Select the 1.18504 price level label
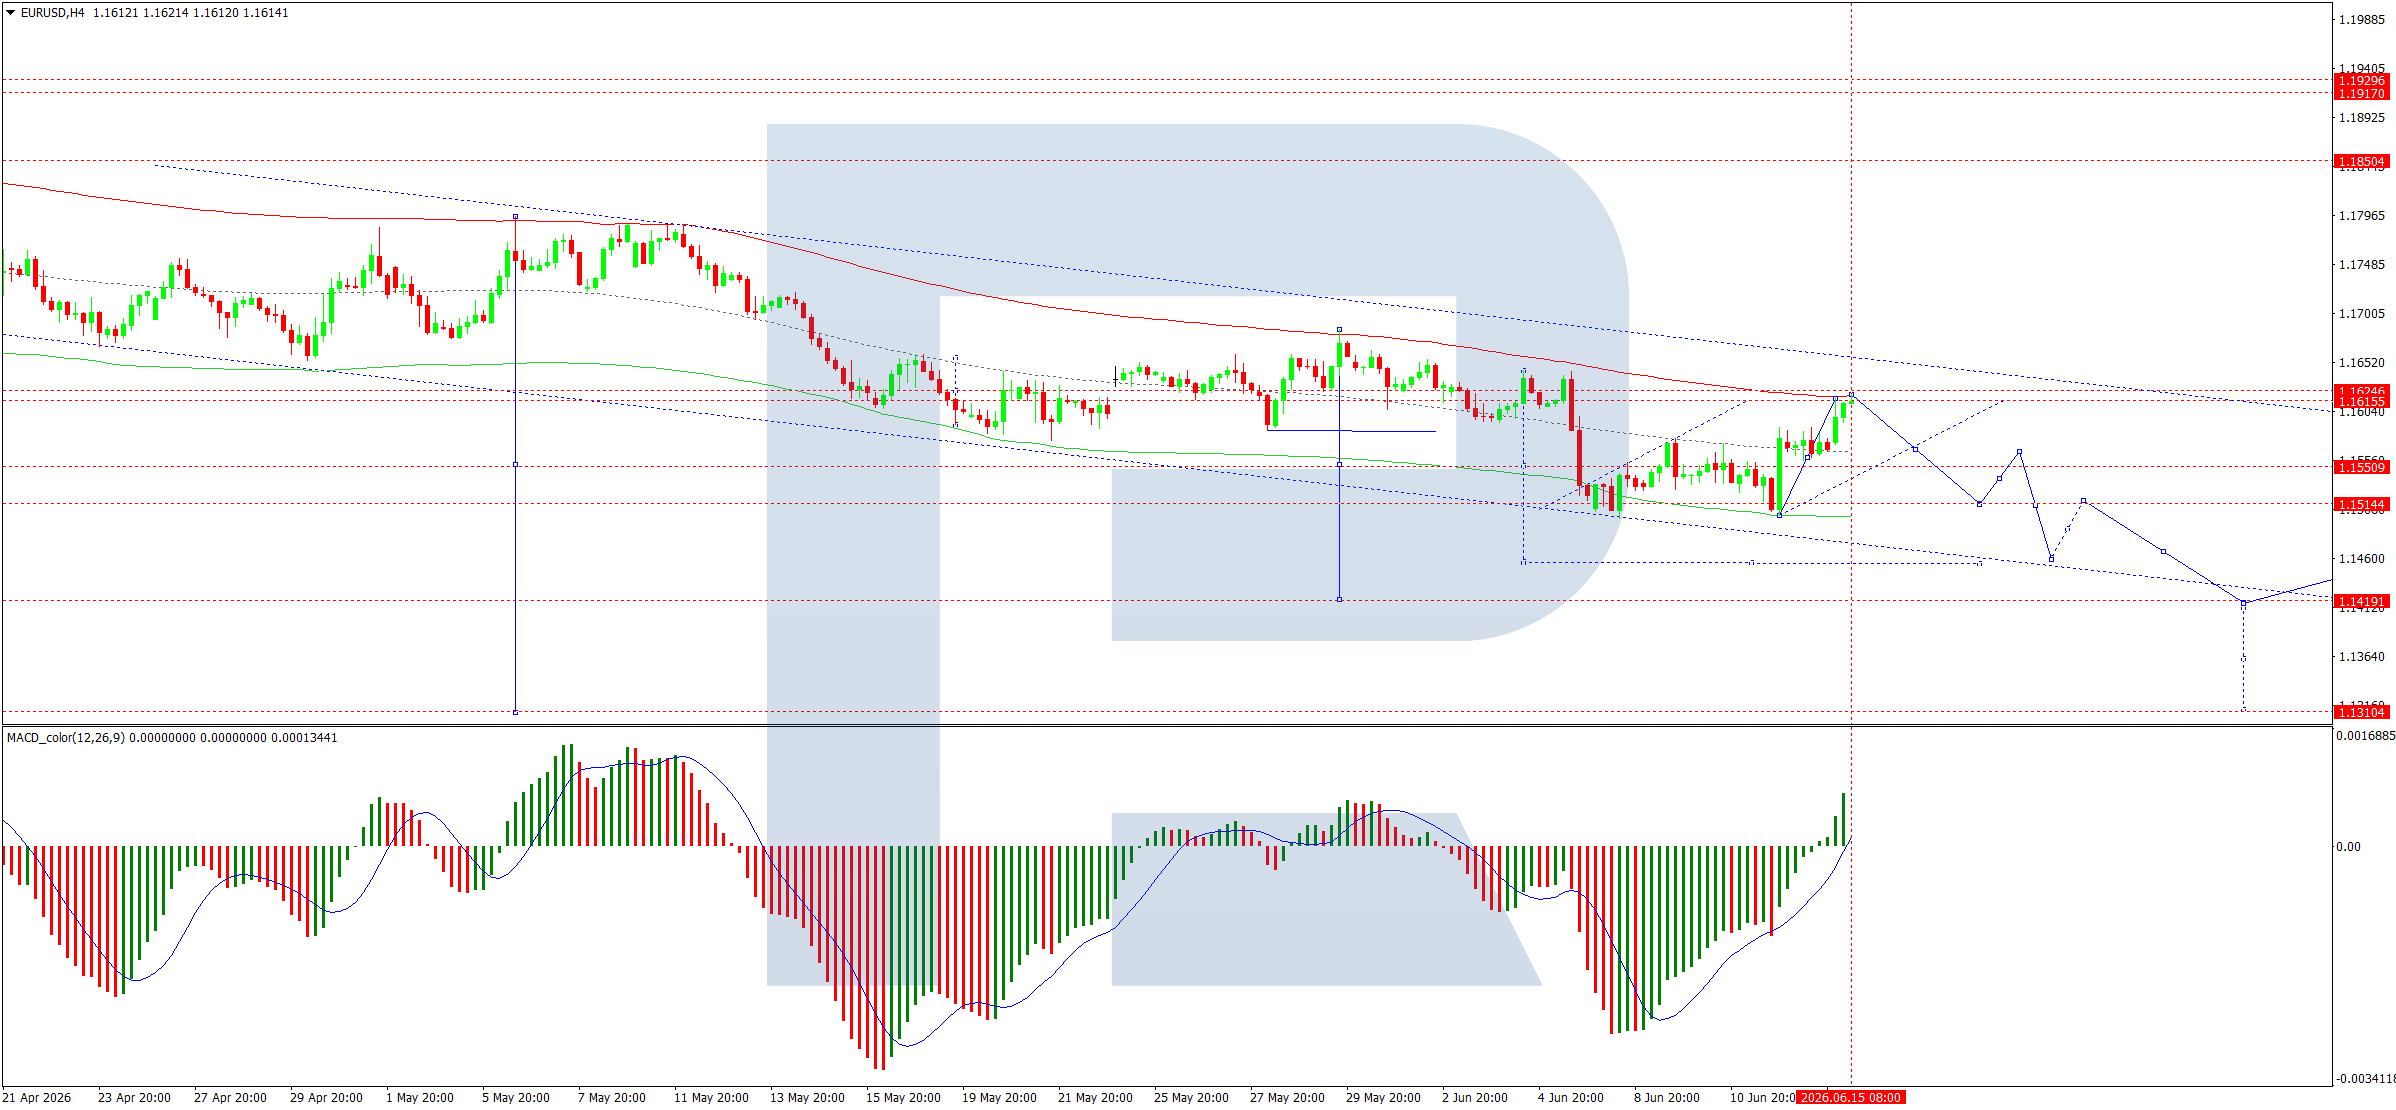The image size is (2396, 1110). 2361,161
